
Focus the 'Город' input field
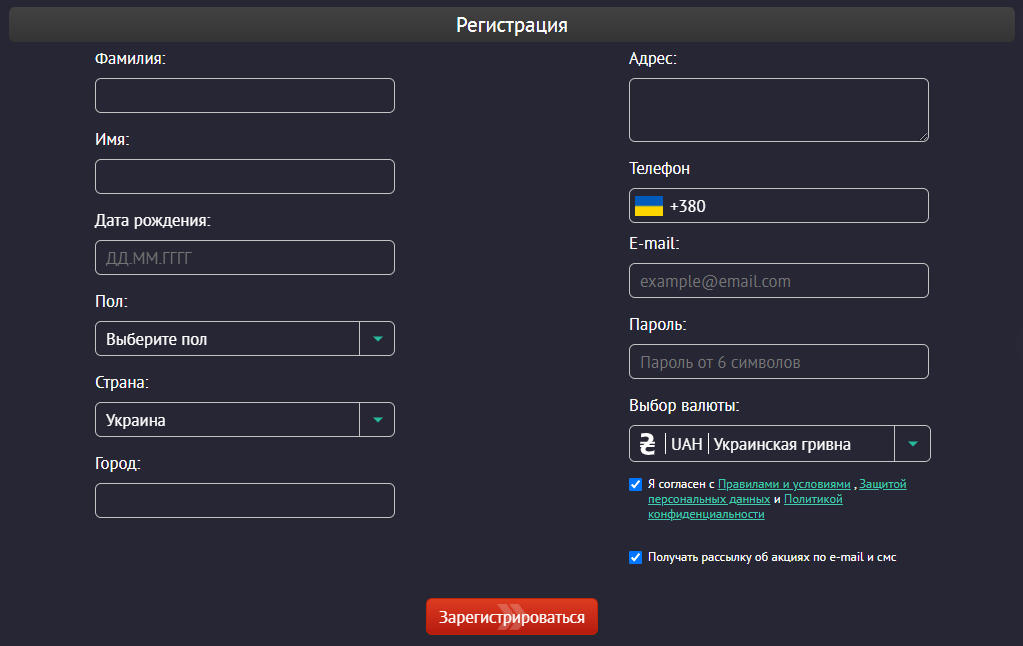(x=245, y=500)
